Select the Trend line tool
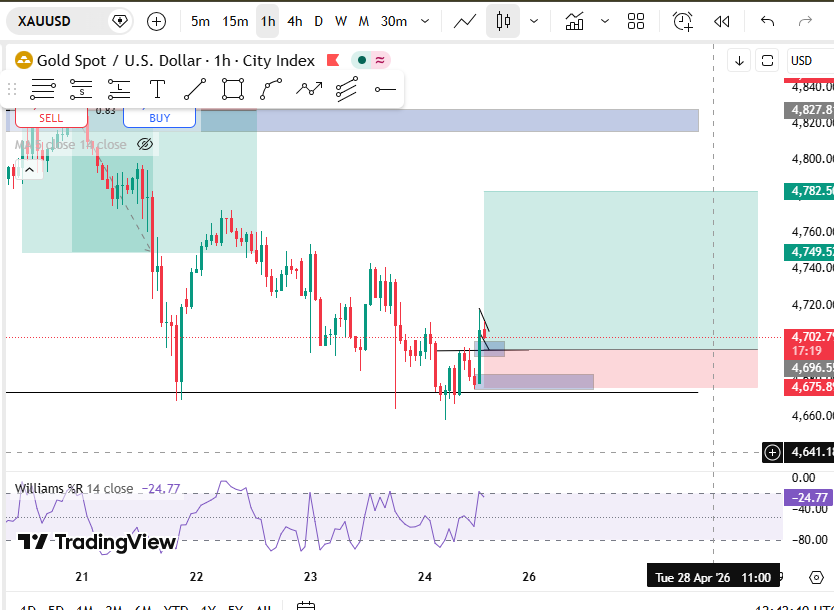The width and height of the screenshot is (834, 610). tap(195, 89)
